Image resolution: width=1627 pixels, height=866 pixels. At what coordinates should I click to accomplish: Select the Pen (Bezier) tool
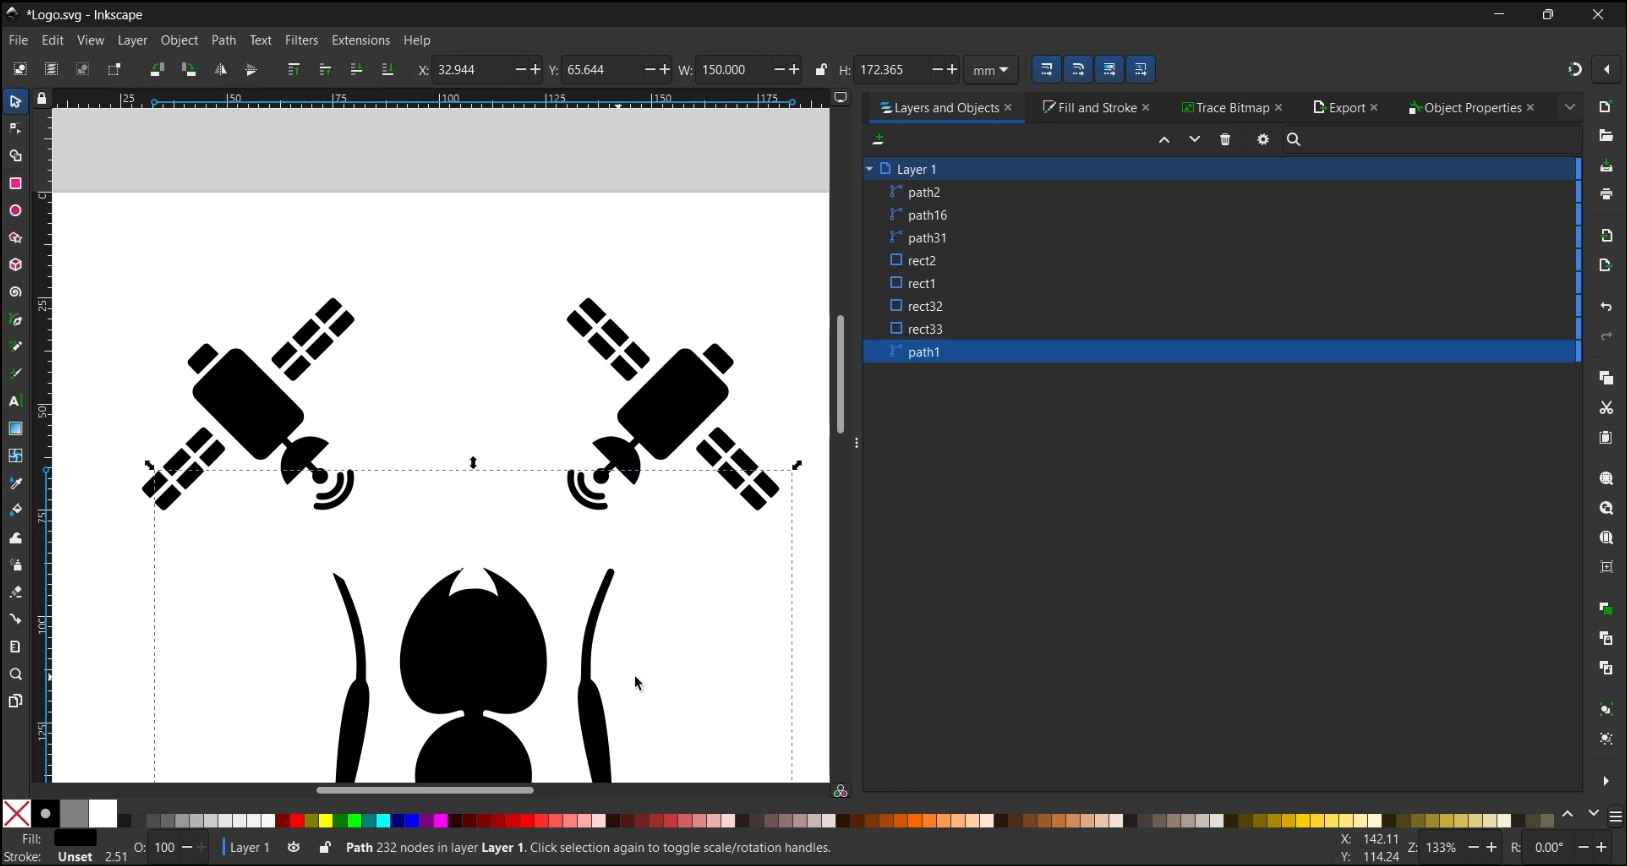[x=15, y=320]
